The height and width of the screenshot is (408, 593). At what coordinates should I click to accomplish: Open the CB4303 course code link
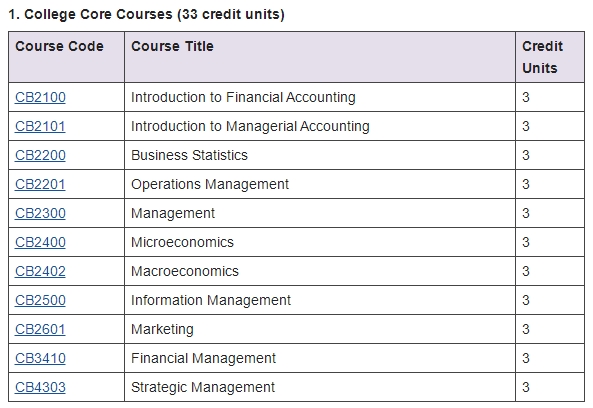tap(40, 387)
